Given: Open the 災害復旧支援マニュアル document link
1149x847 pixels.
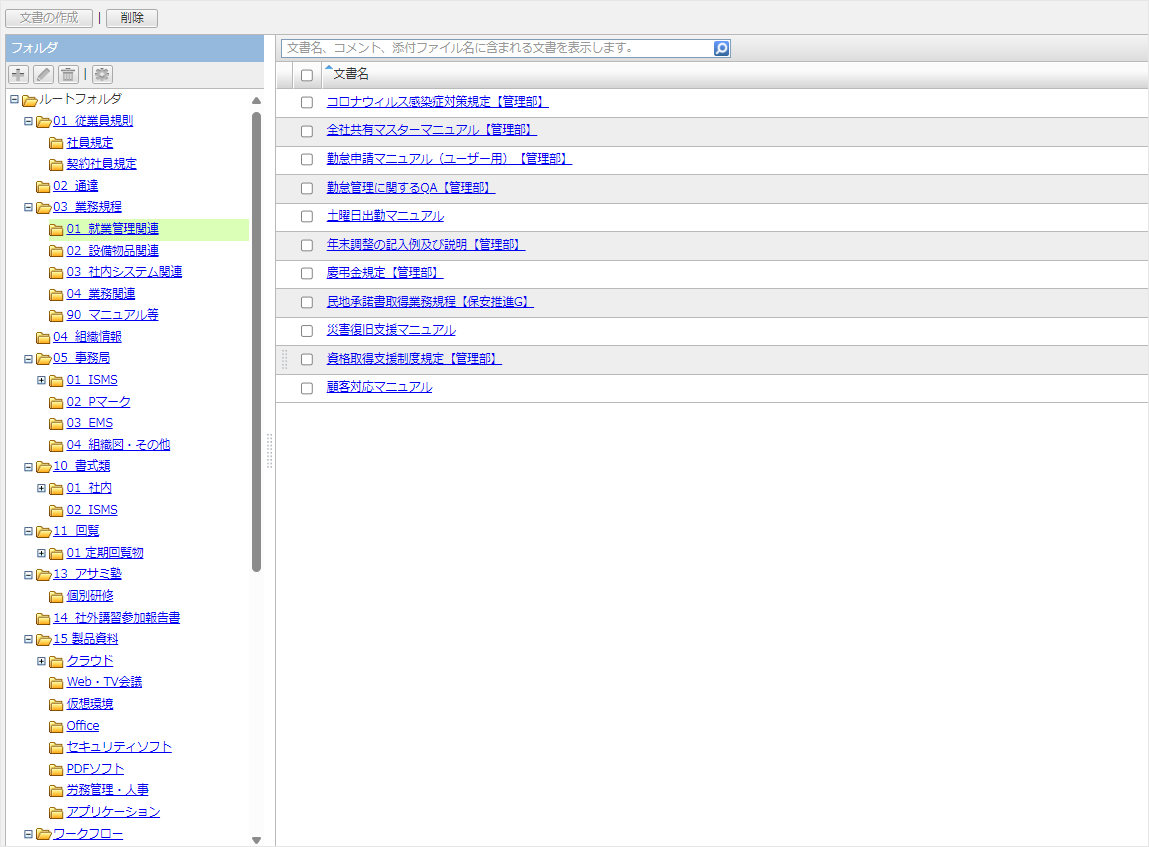Looking at the screenshot, I should tap(391, 330).
